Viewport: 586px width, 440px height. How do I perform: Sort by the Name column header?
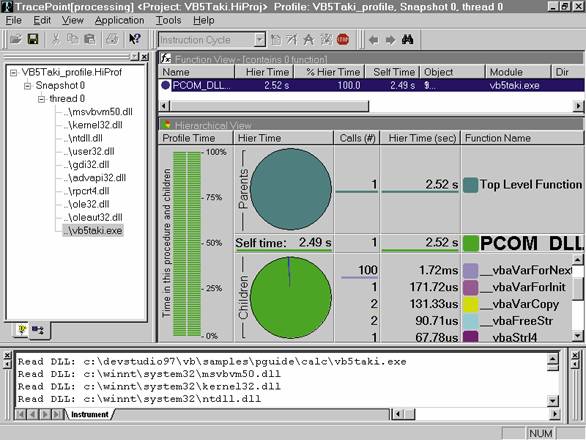(x=197, y=72)
